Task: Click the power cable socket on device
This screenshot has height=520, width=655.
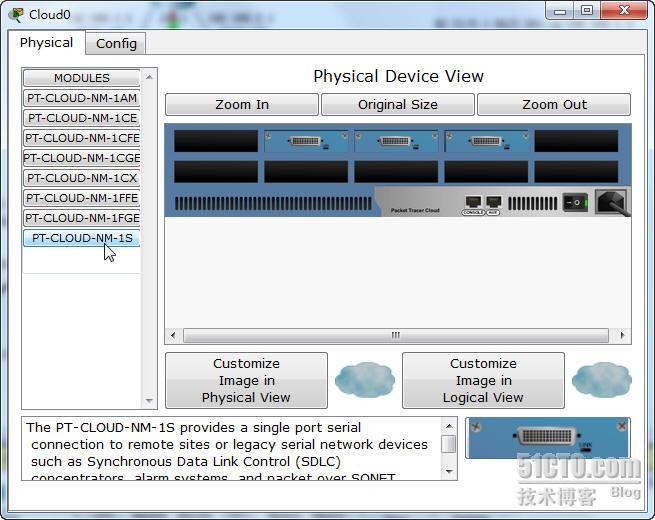Action: tap(611, 202)
